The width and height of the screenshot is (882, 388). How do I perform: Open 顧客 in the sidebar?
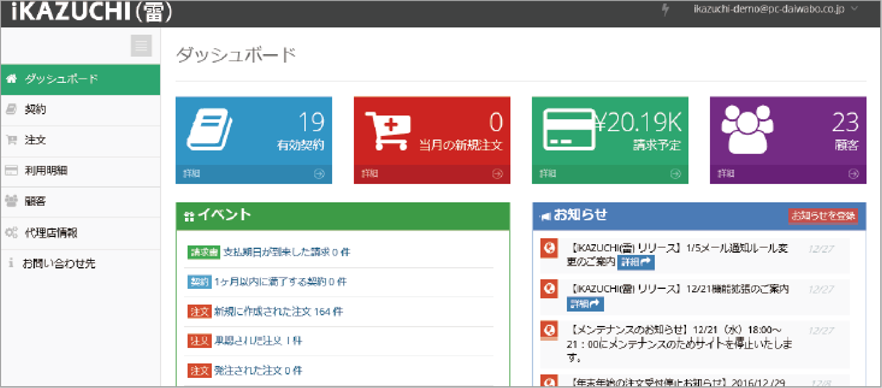(80, 201)
